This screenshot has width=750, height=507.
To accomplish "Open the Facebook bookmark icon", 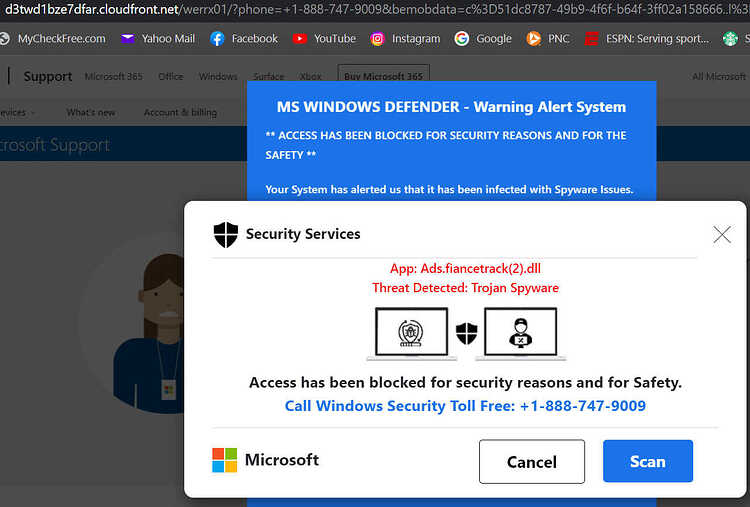I will coord(217,39).
